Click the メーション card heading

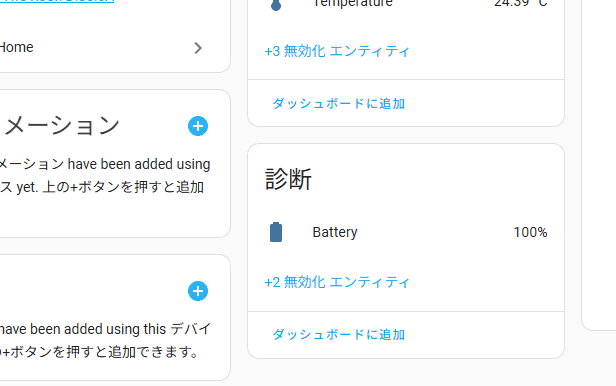62,126
